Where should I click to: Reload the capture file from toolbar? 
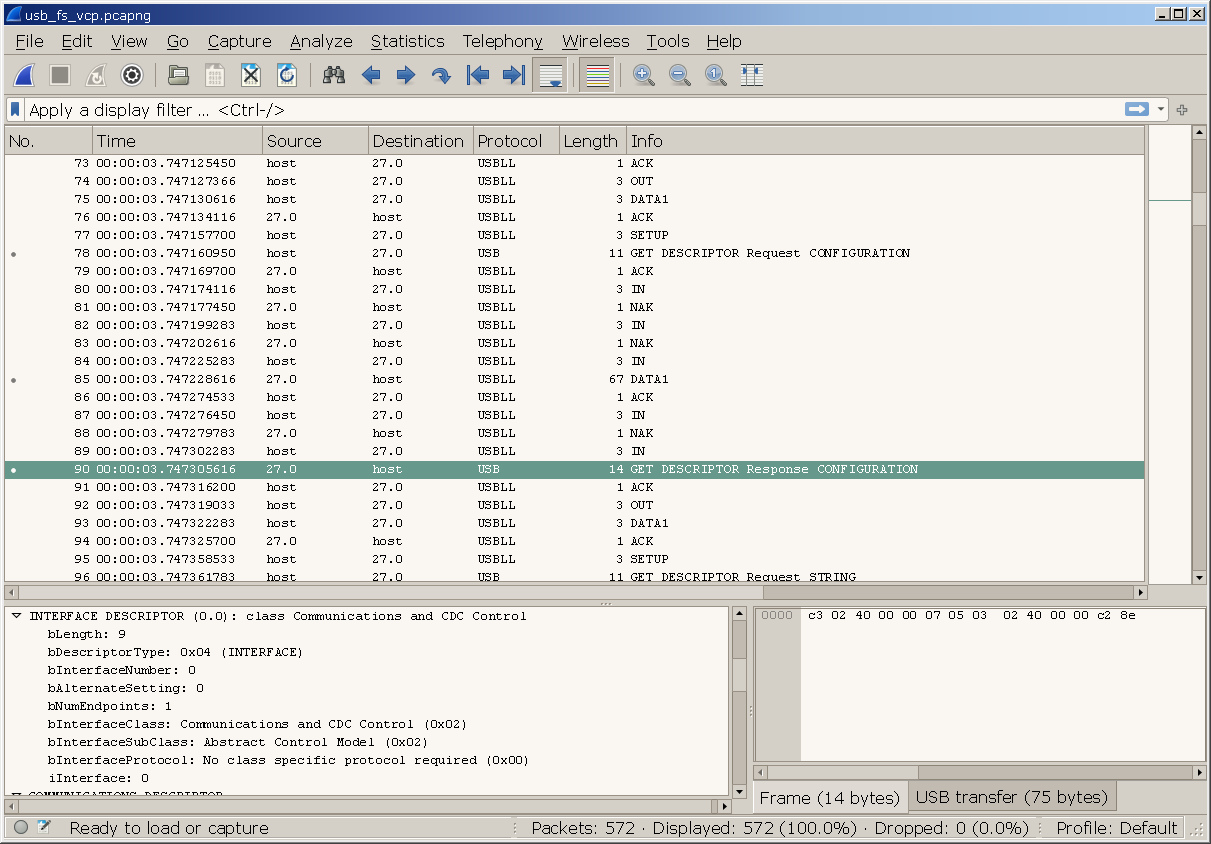(x=287, y=76)
